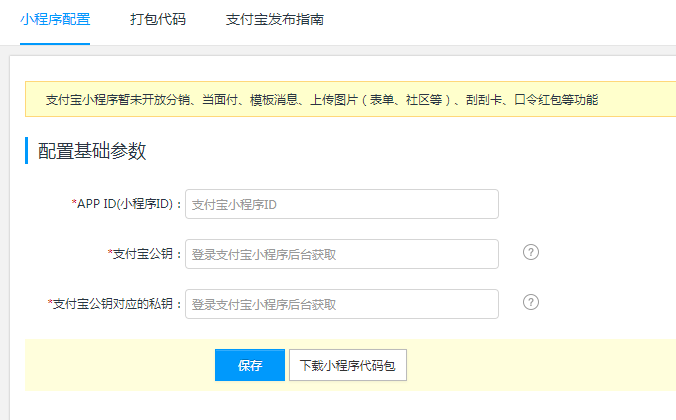The height and width of the screenshot is (420, 676).
Task: Click the yellow notice about unsupported features
Action: click(x=322, y=99)
